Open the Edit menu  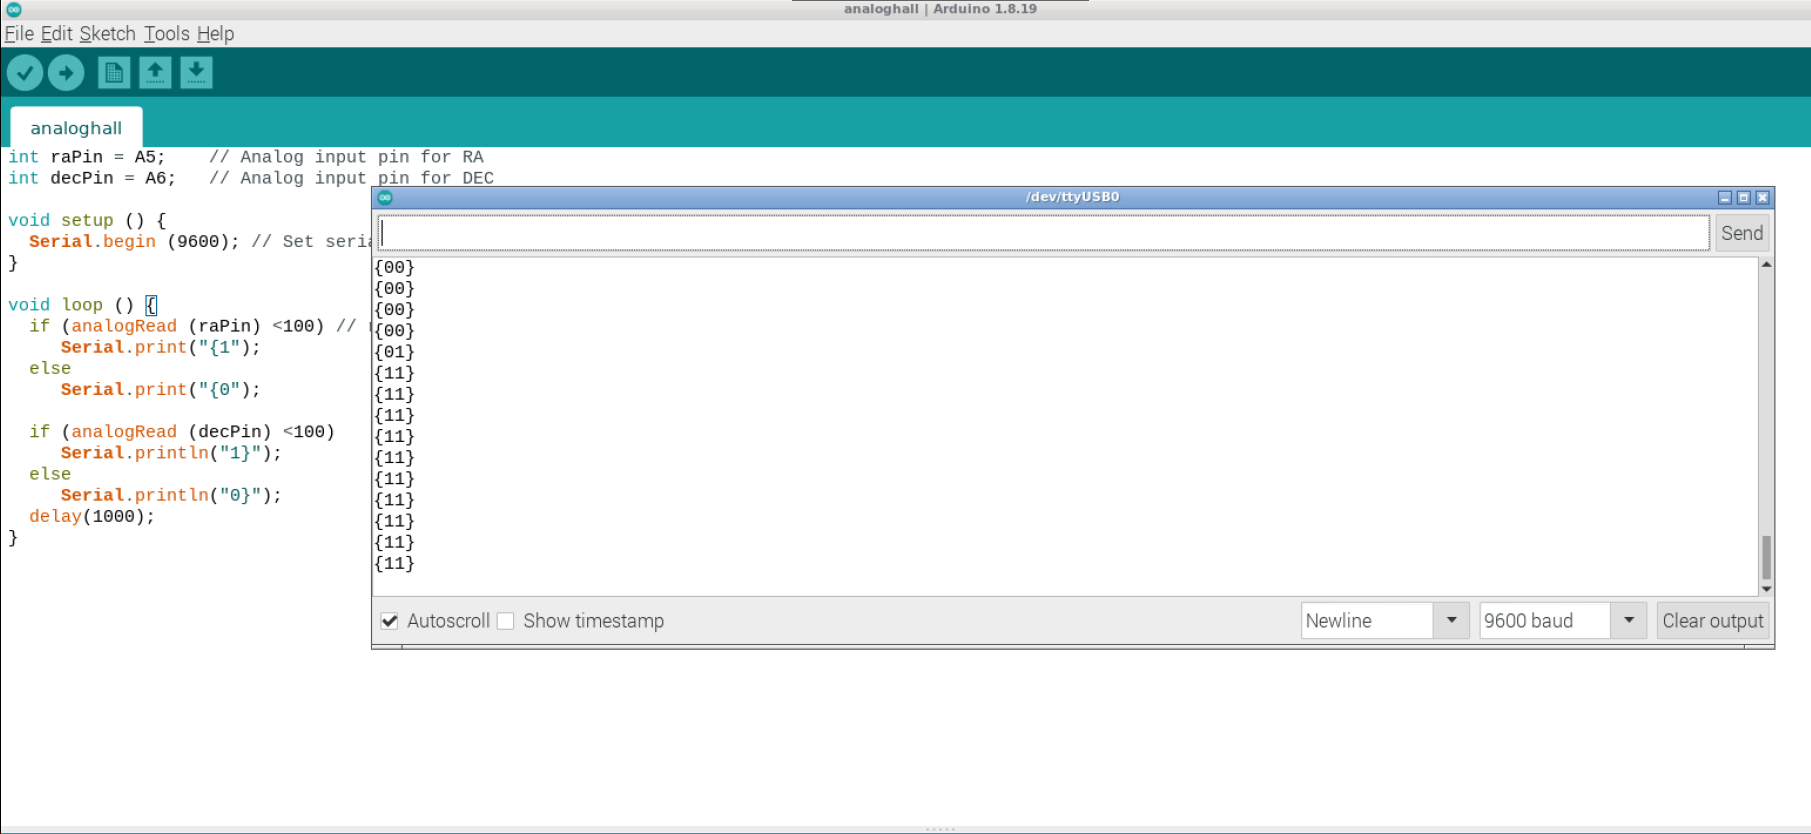coord(56,34)
